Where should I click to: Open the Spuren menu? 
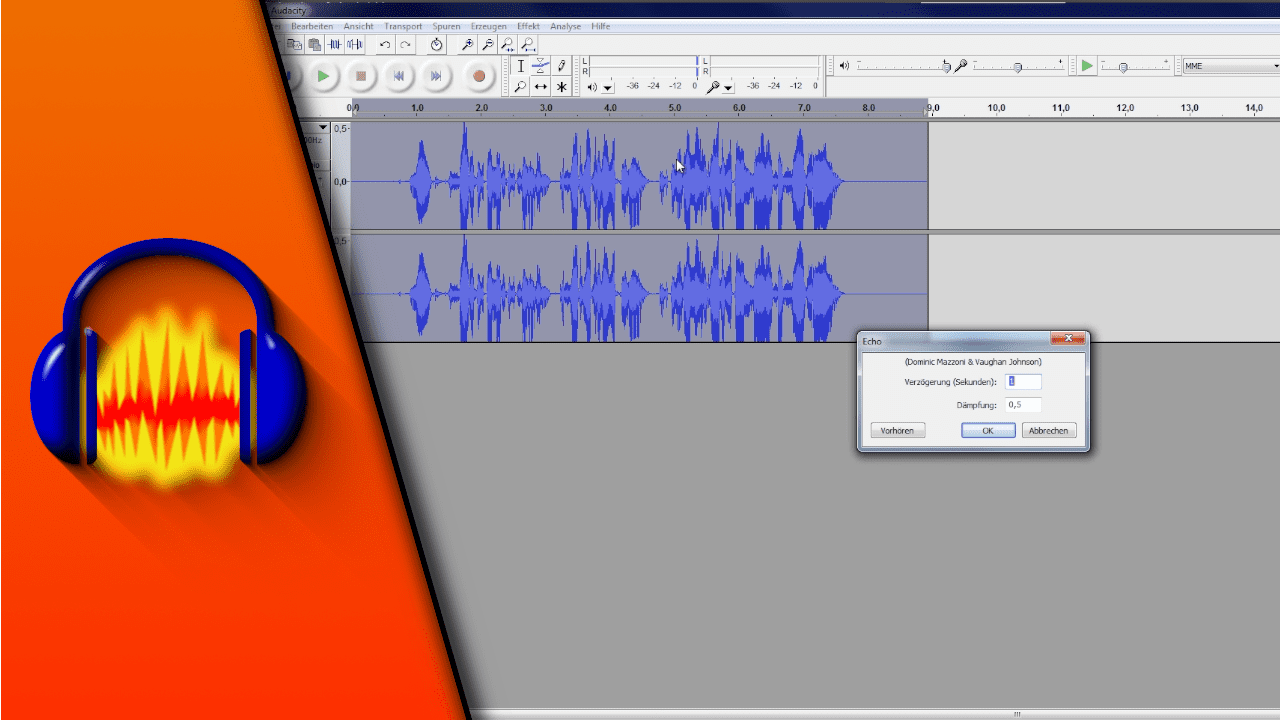[447, 26]
